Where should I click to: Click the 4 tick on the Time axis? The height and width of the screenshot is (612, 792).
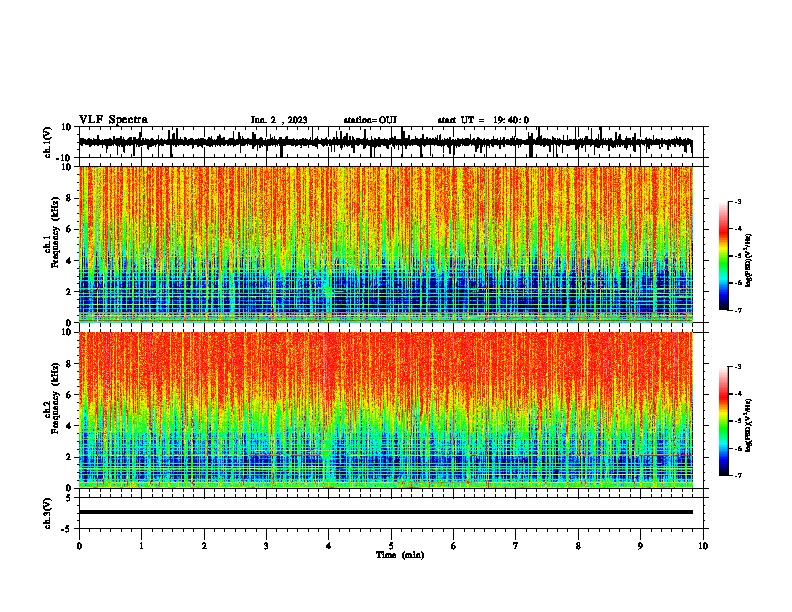click(x=329, y=546)
